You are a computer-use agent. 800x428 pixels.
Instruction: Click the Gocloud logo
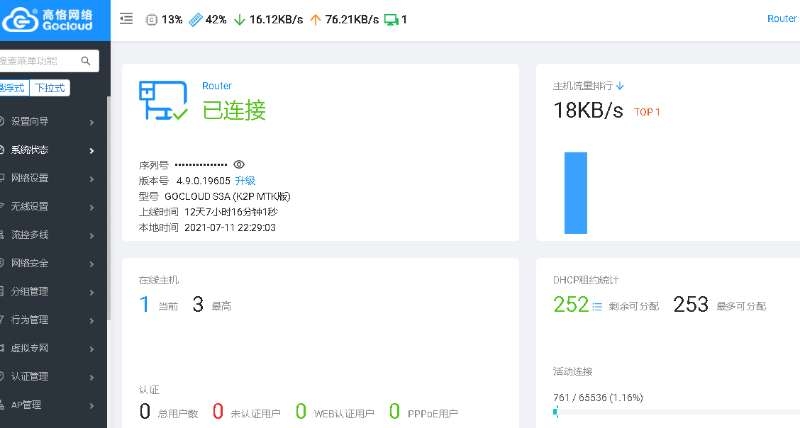(53, 20)
